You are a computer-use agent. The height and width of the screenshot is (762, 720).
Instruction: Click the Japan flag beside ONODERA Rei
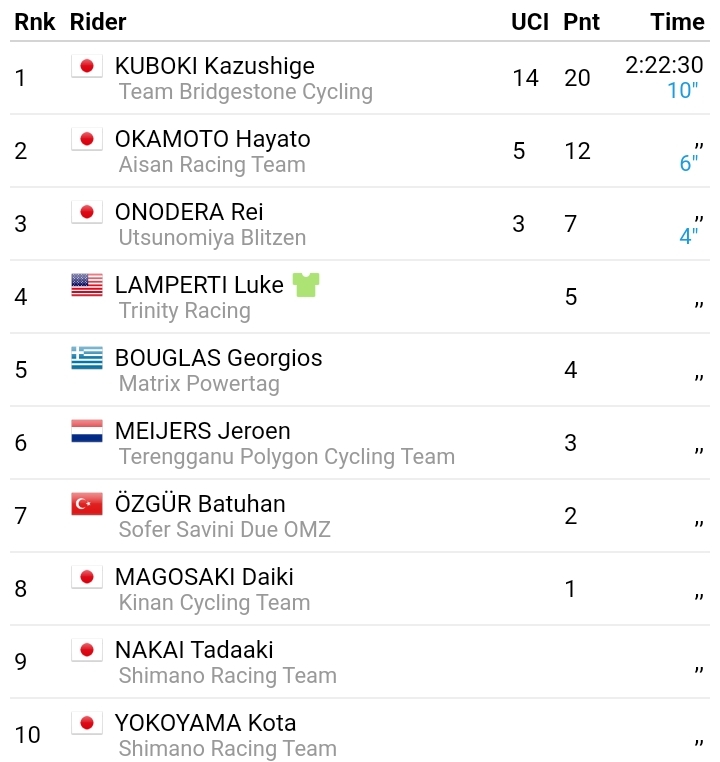(87, 212)
